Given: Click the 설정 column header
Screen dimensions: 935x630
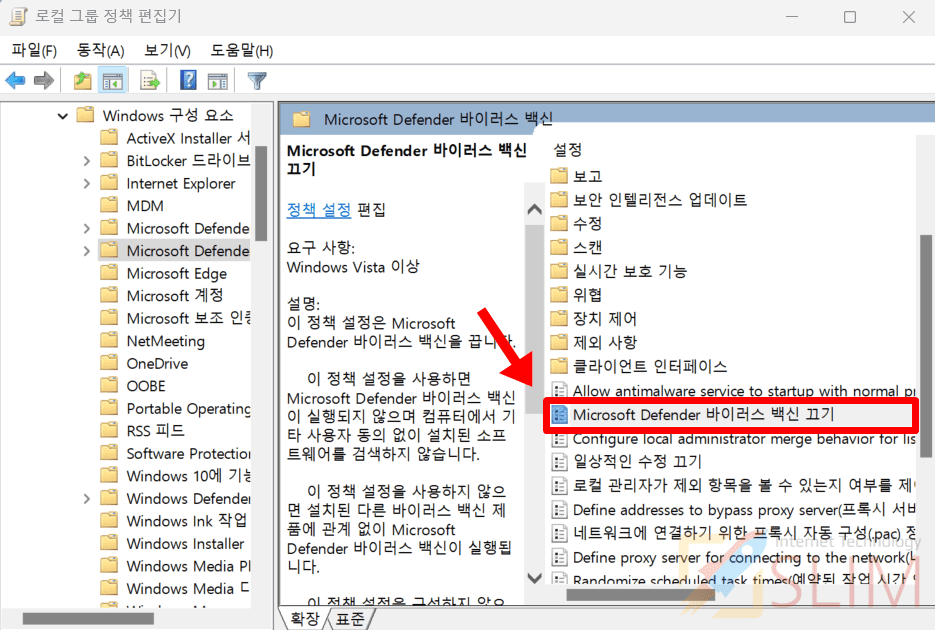Looking at the screenshot, I should [567, 150].
